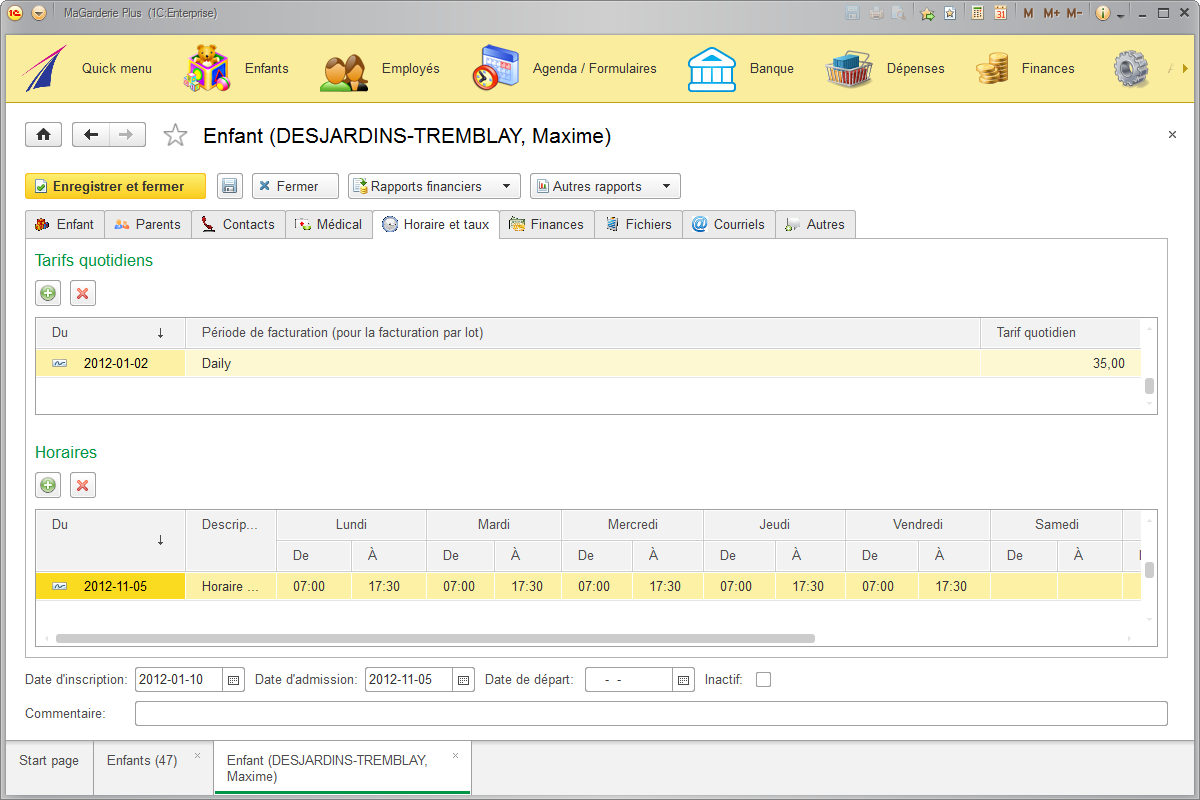Switch to the Médical tab
The width and height of the screenshot is (1200, 800).
tap(329, 224)
